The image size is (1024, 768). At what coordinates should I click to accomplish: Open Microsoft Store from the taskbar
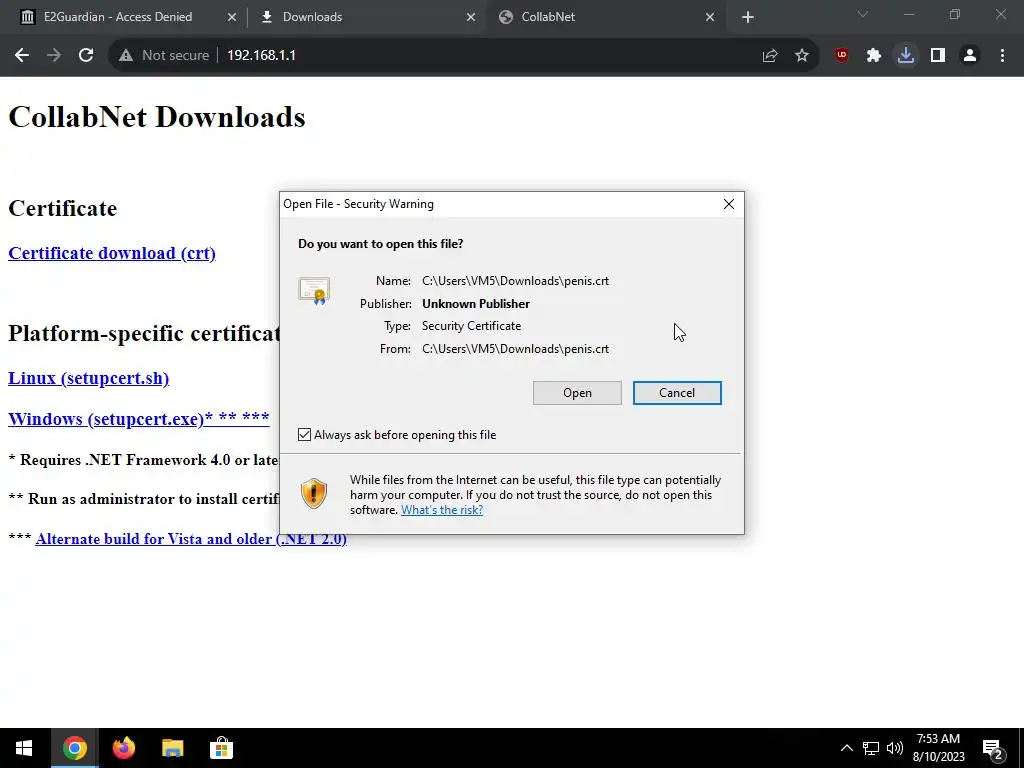click(x=221, y=748)
